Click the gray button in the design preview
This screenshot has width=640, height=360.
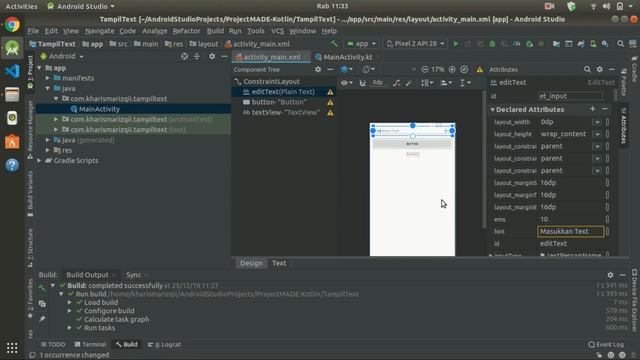(412, 144)
